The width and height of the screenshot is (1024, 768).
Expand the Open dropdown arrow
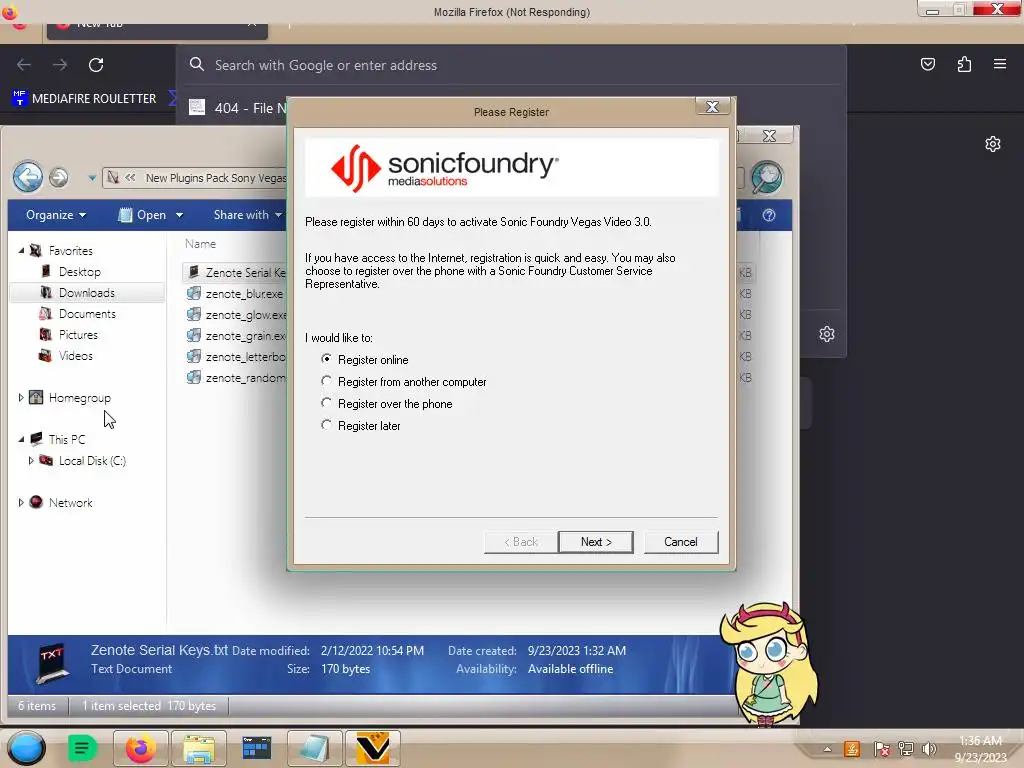point(179,215)
